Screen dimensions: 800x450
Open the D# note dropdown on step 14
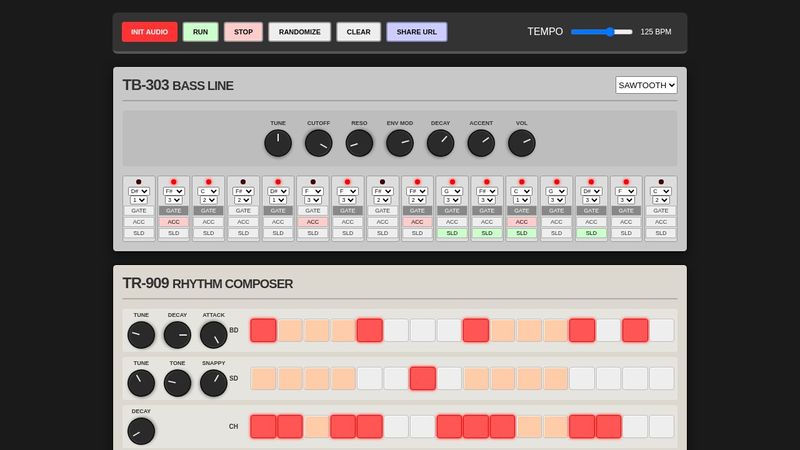(x=591, y=191)
